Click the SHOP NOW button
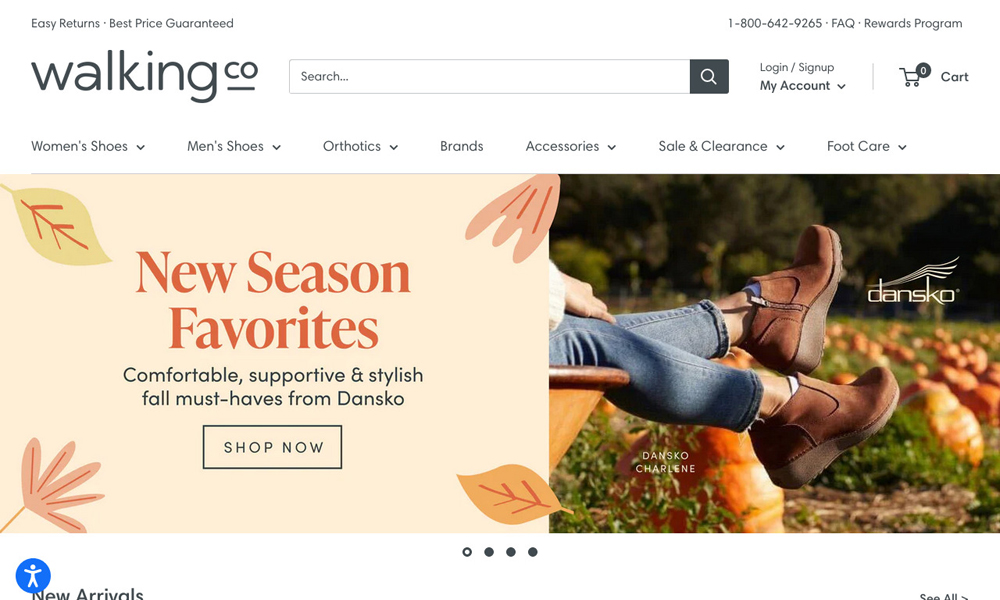 click(x=272, y=447)
